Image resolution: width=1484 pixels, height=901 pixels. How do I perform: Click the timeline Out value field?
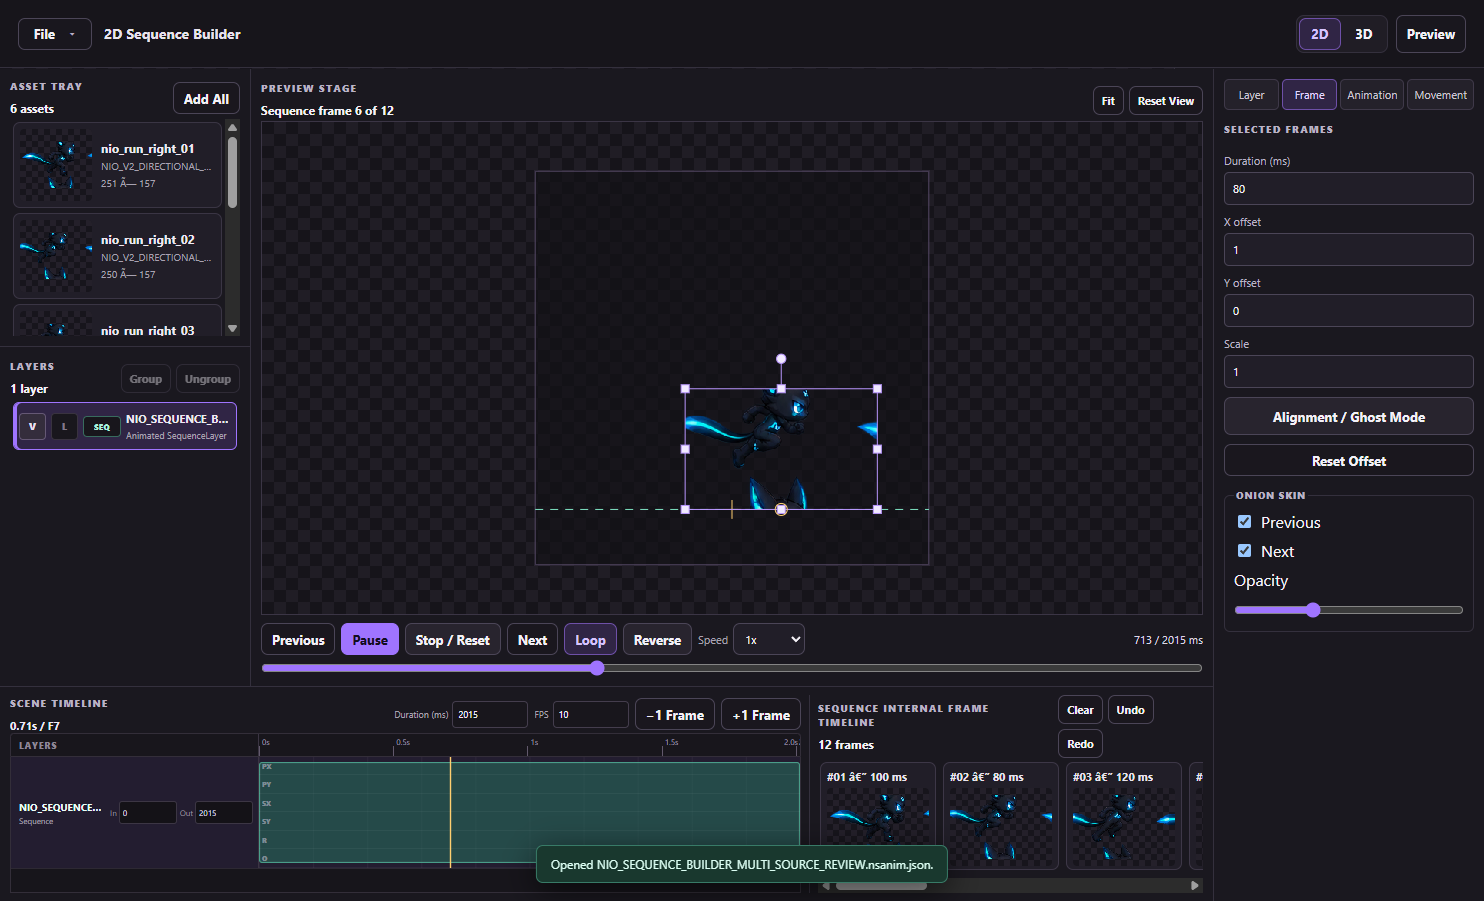tap(224, 813)
